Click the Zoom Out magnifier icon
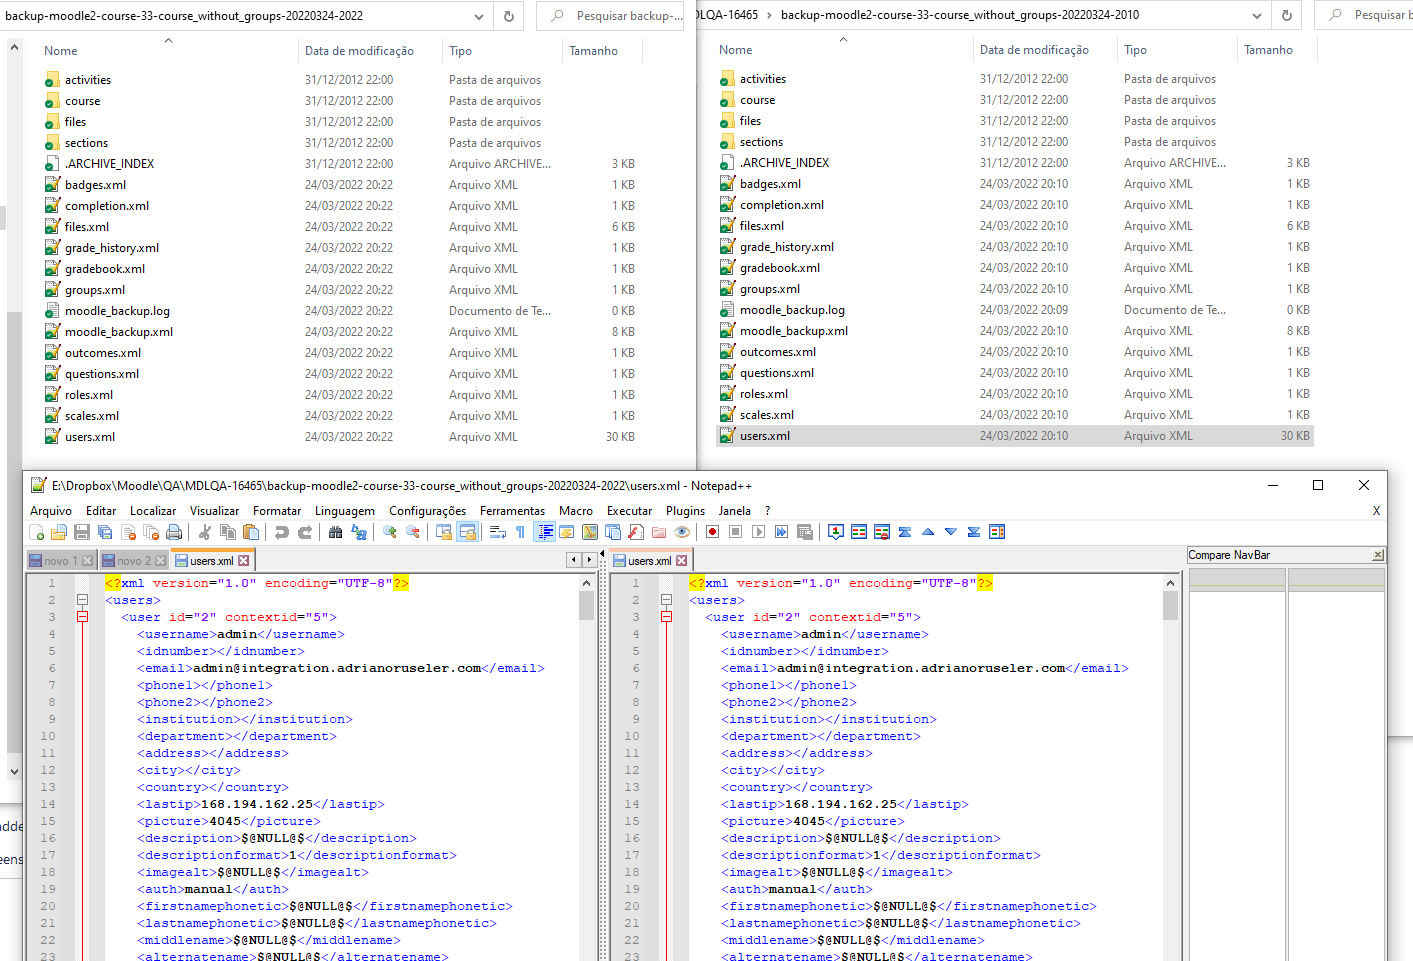 click(413, 532)
